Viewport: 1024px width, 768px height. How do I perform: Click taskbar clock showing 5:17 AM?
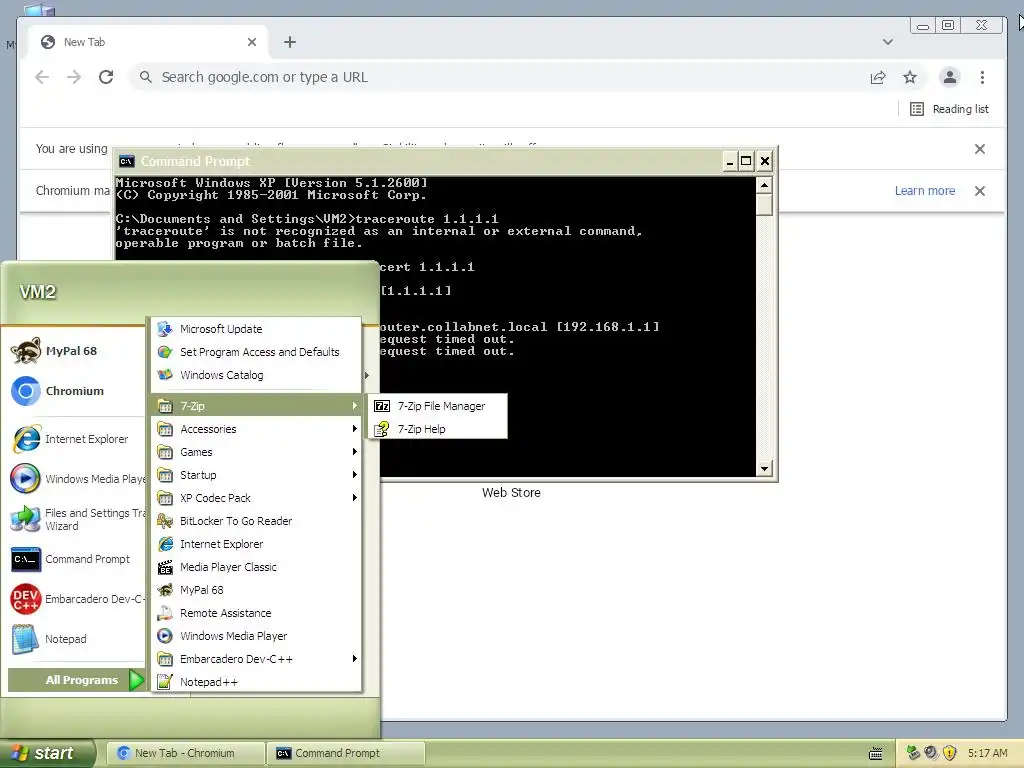coord(987,753)
